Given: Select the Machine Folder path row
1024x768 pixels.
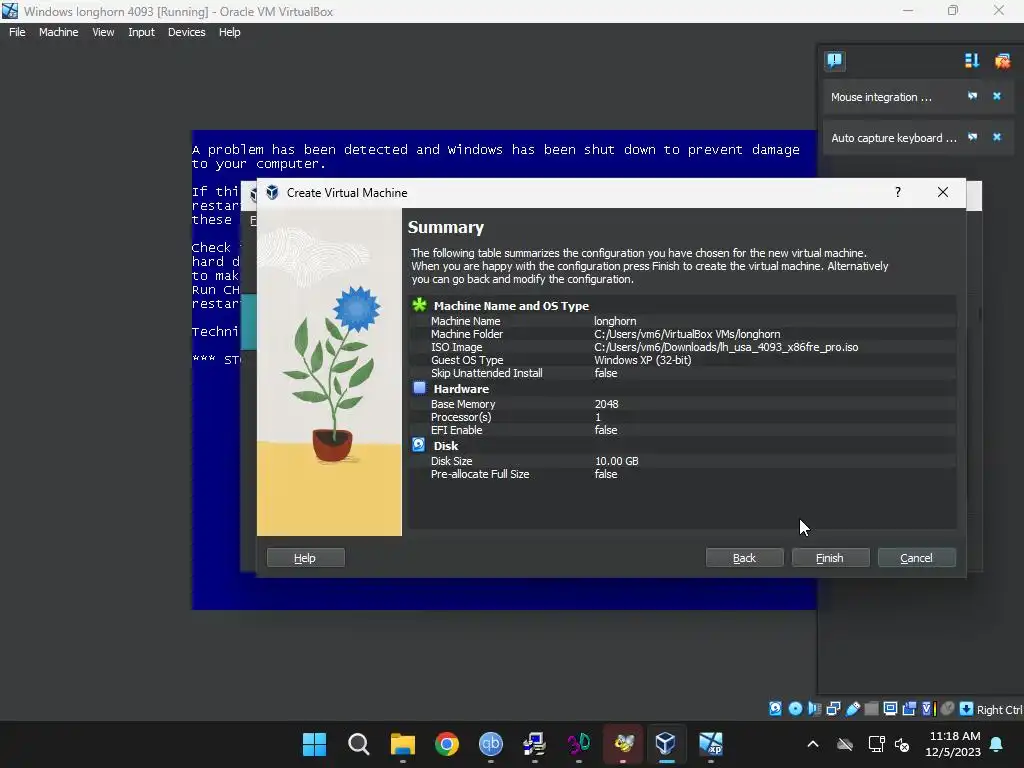Looking at the screenshot, I should [683, 334].
